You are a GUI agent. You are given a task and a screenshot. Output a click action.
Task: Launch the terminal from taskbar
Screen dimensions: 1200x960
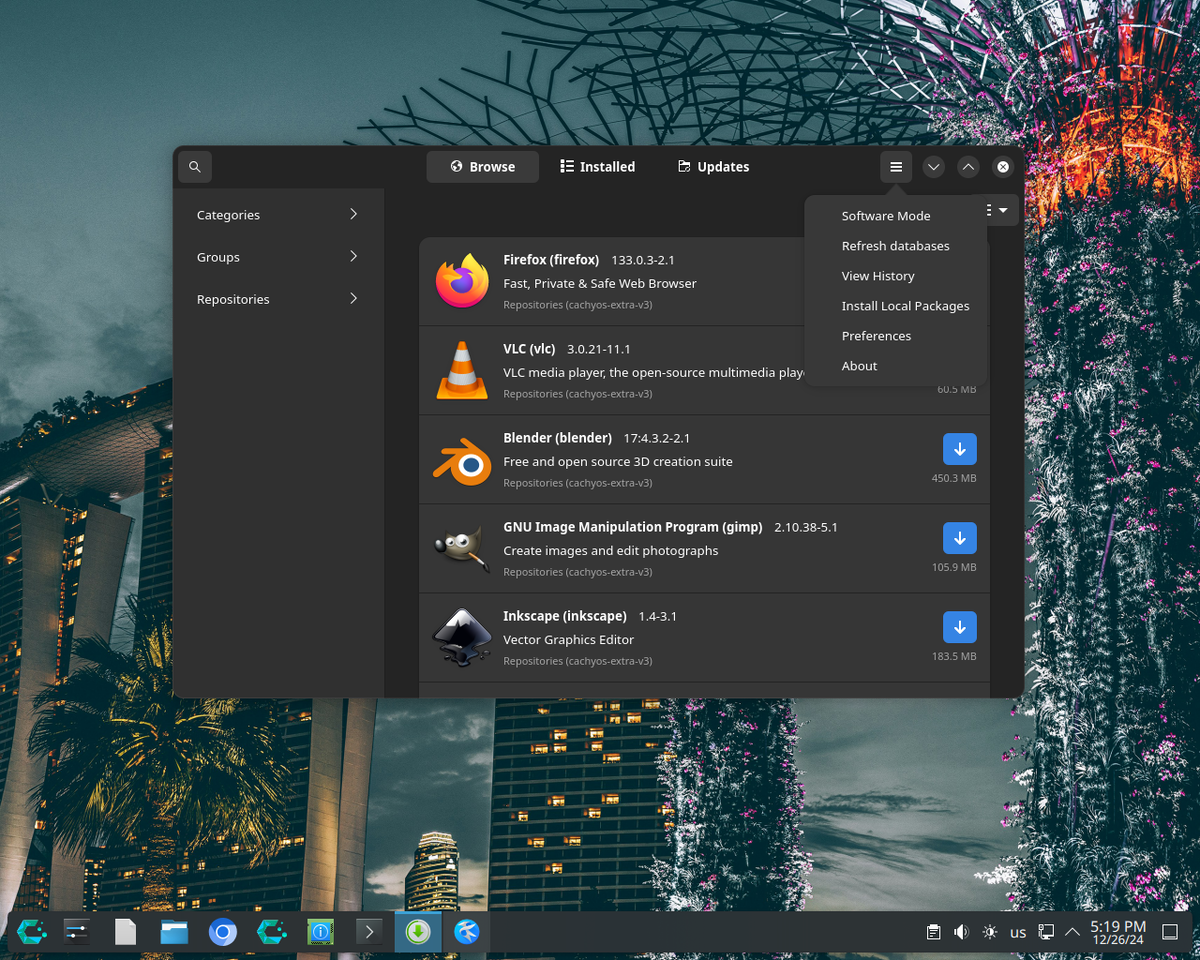(x=369, y=932)
